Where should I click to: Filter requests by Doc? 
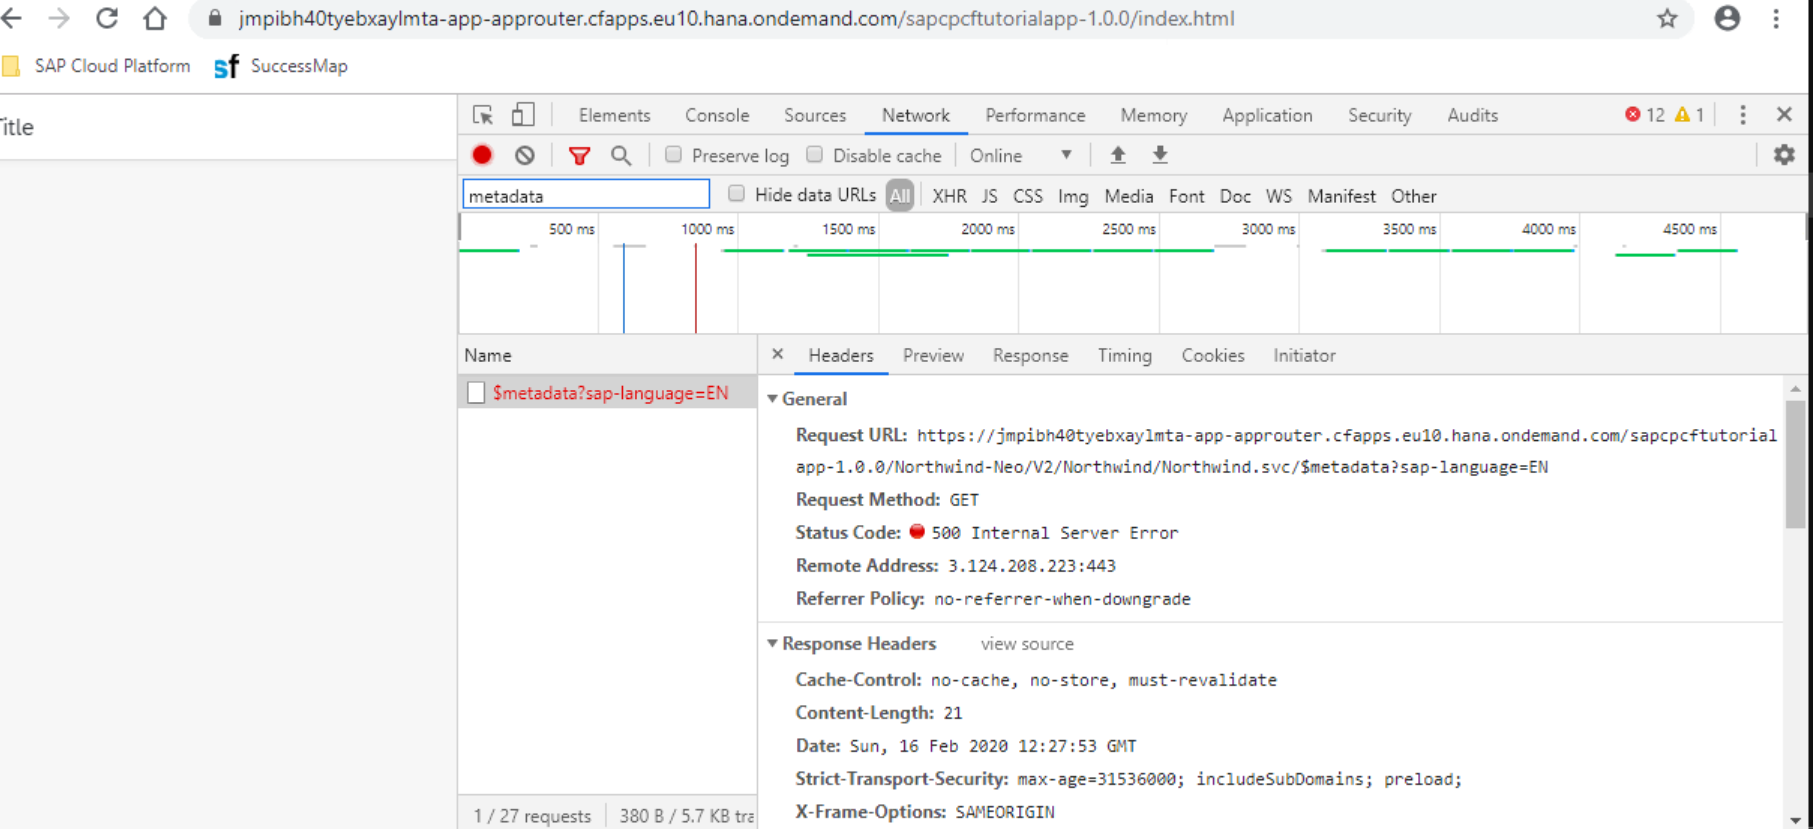[1235, 196]
